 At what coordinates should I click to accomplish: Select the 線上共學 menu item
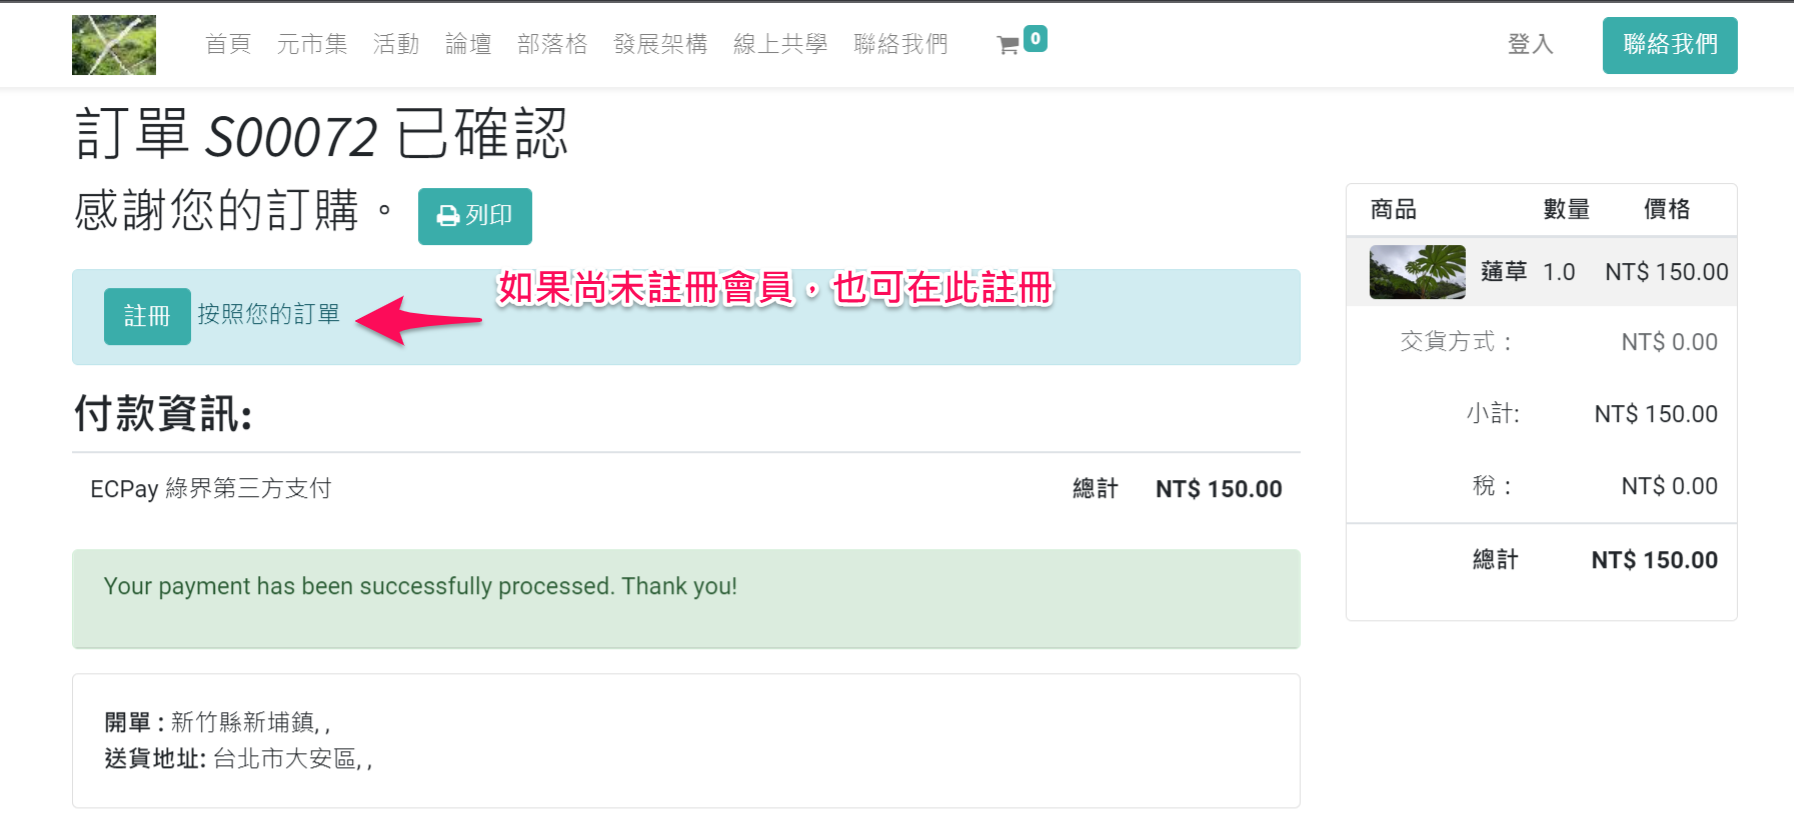[x=780, y=44]
